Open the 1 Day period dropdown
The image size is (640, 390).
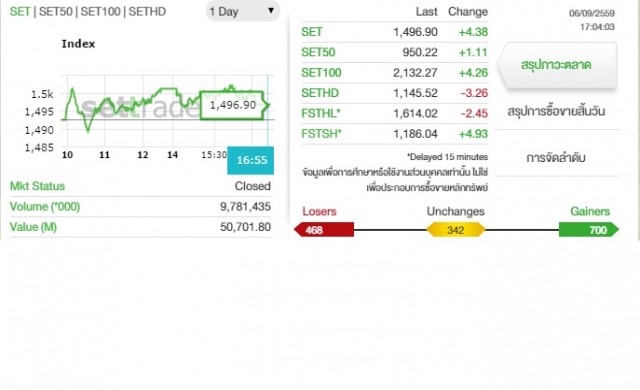pos(242,11)
